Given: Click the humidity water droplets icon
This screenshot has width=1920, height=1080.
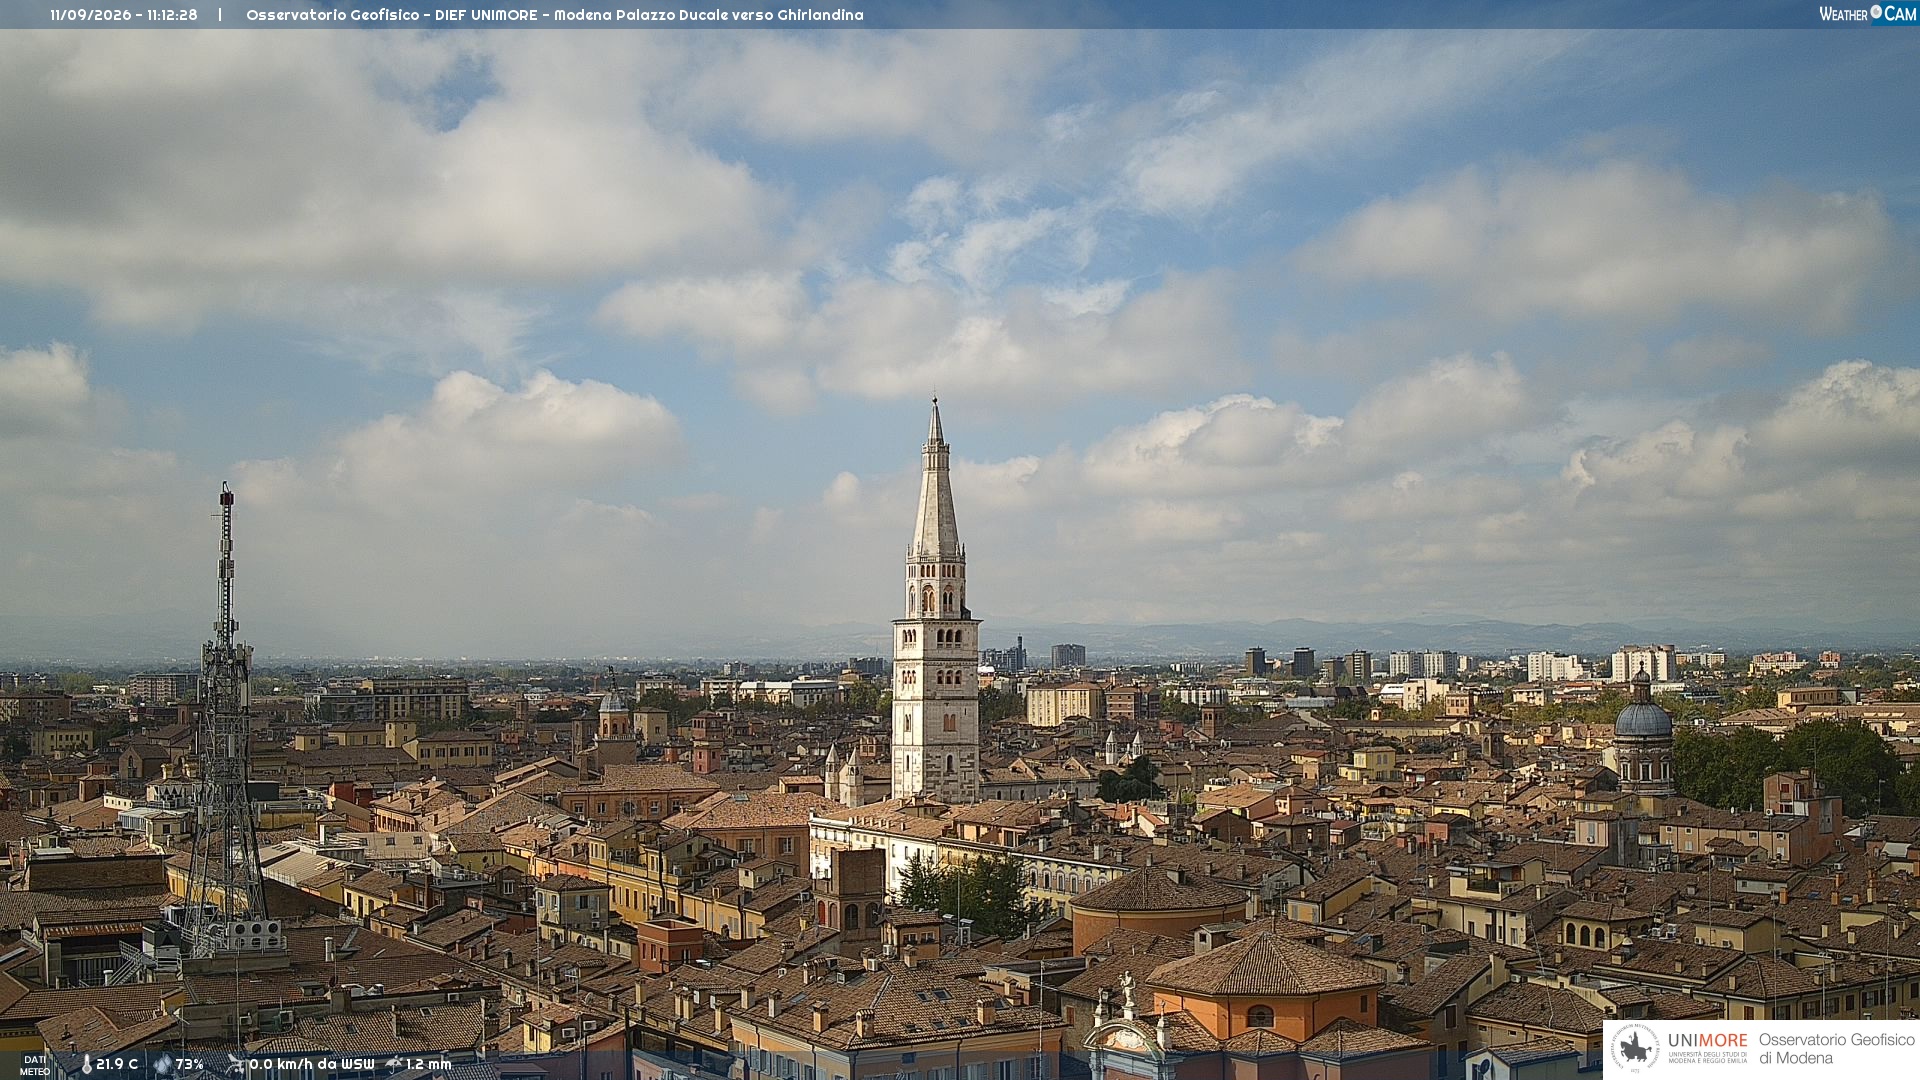Looking at the screenshot, I should 162,1065.
